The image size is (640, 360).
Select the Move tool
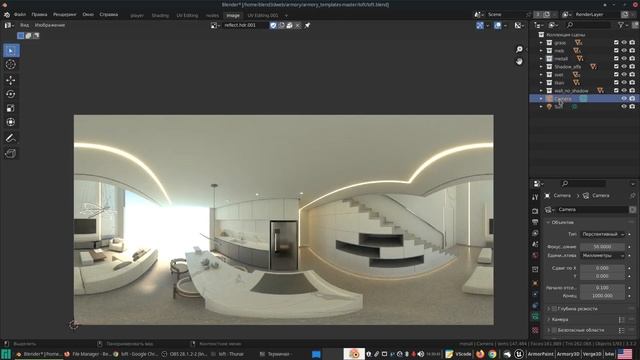11,80
